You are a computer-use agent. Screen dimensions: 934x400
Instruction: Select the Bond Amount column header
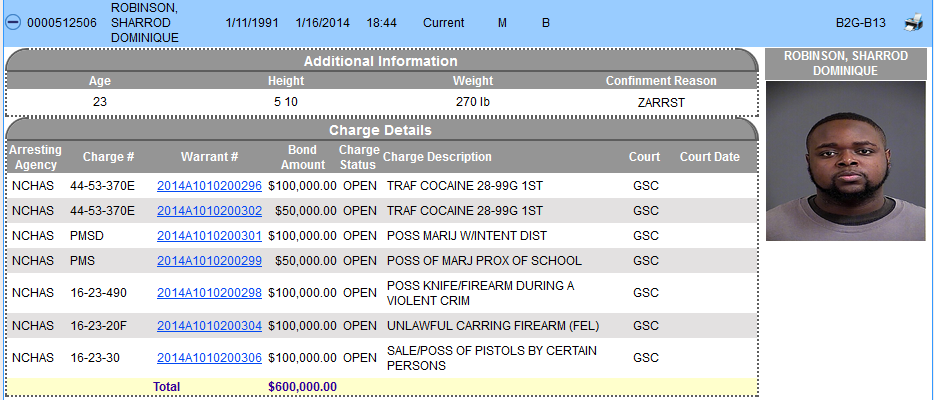(303, 157)
